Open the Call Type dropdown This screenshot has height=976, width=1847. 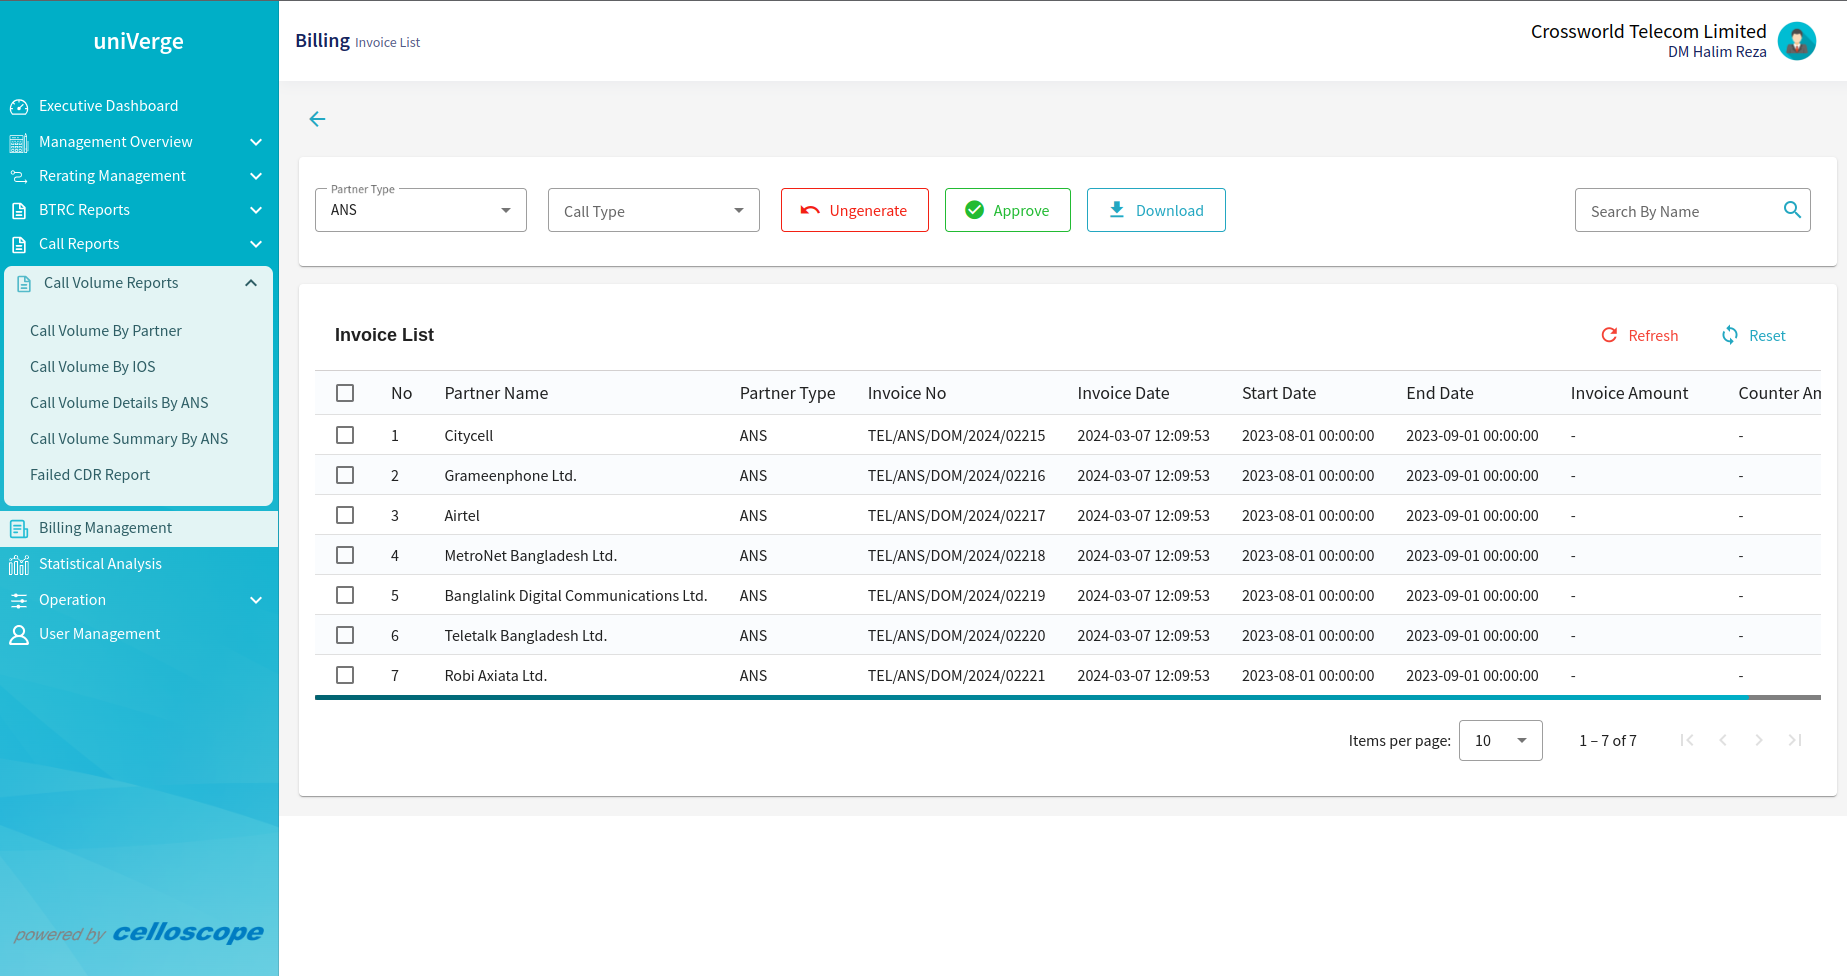point(654,210)
